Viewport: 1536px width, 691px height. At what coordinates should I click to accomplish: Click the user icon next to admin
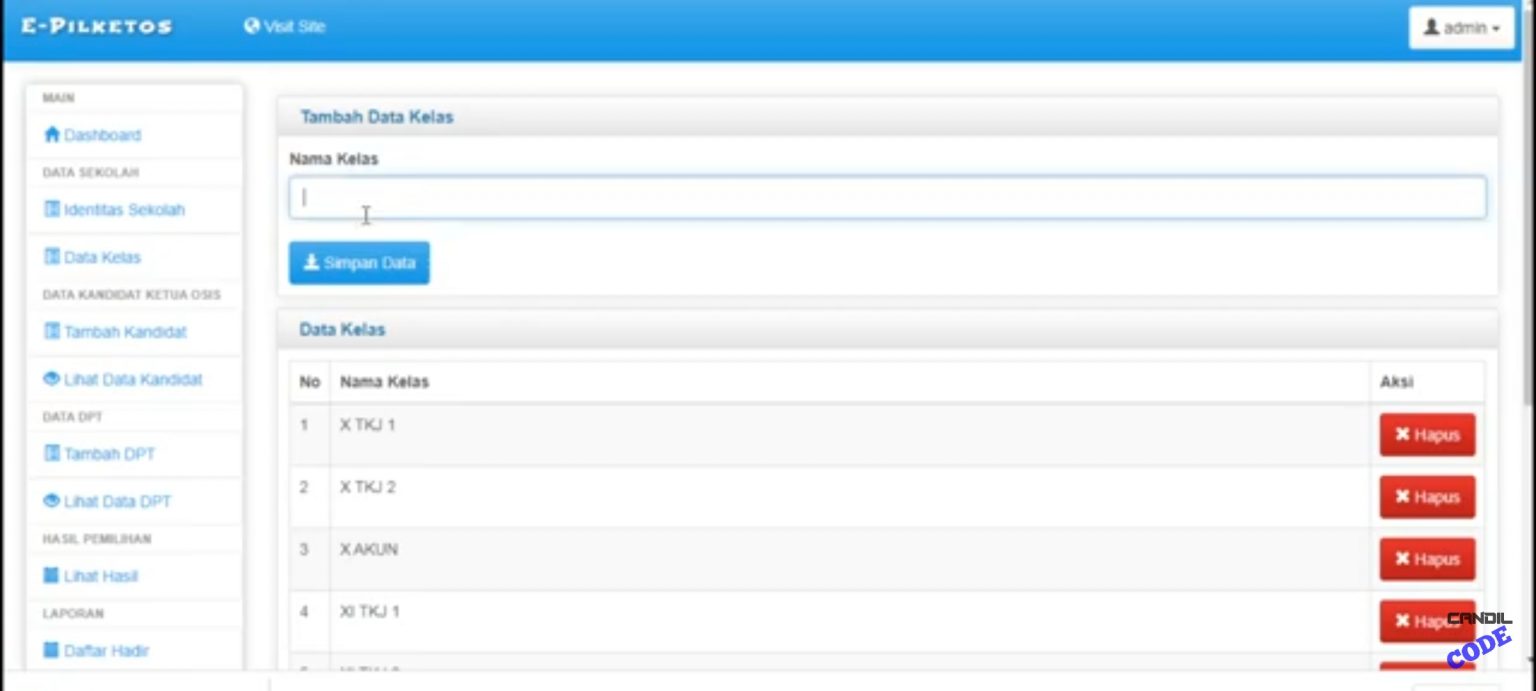pyautogui.click(x=1432, y=27)
